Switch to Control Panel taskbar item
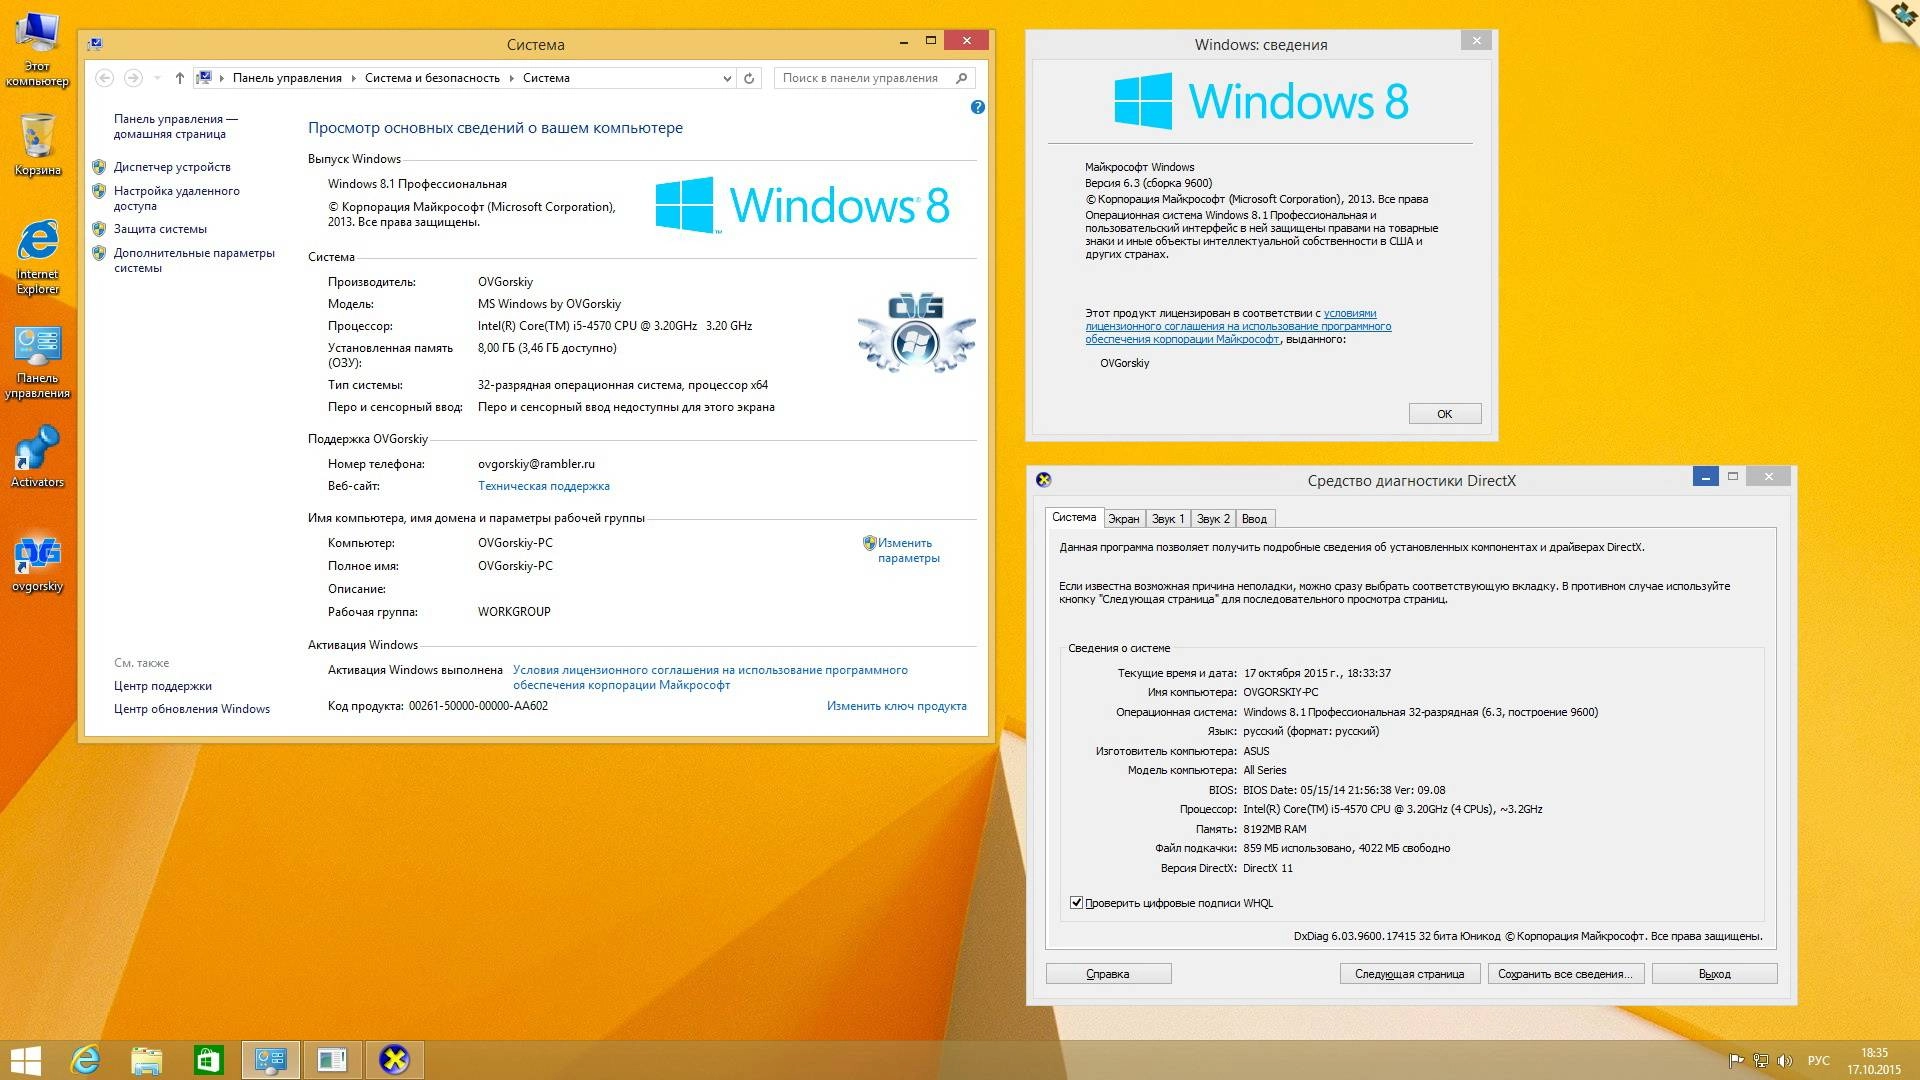 (x=270, y=1060)
